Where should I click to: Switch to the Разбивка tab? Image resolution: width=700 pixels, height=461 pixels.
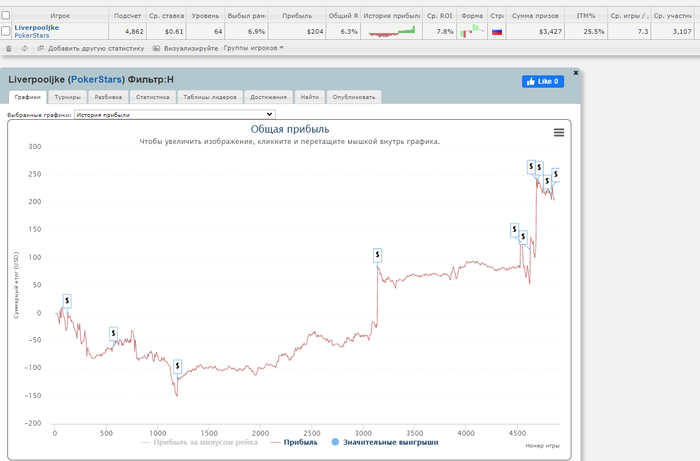coord(108,97)
